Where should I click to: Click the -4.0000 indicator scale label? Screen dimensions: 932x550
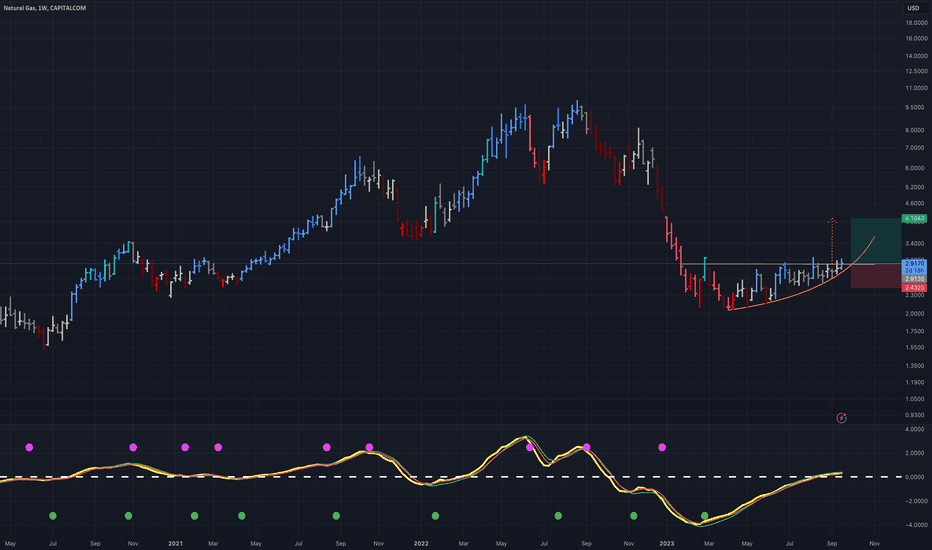[915, 525]
